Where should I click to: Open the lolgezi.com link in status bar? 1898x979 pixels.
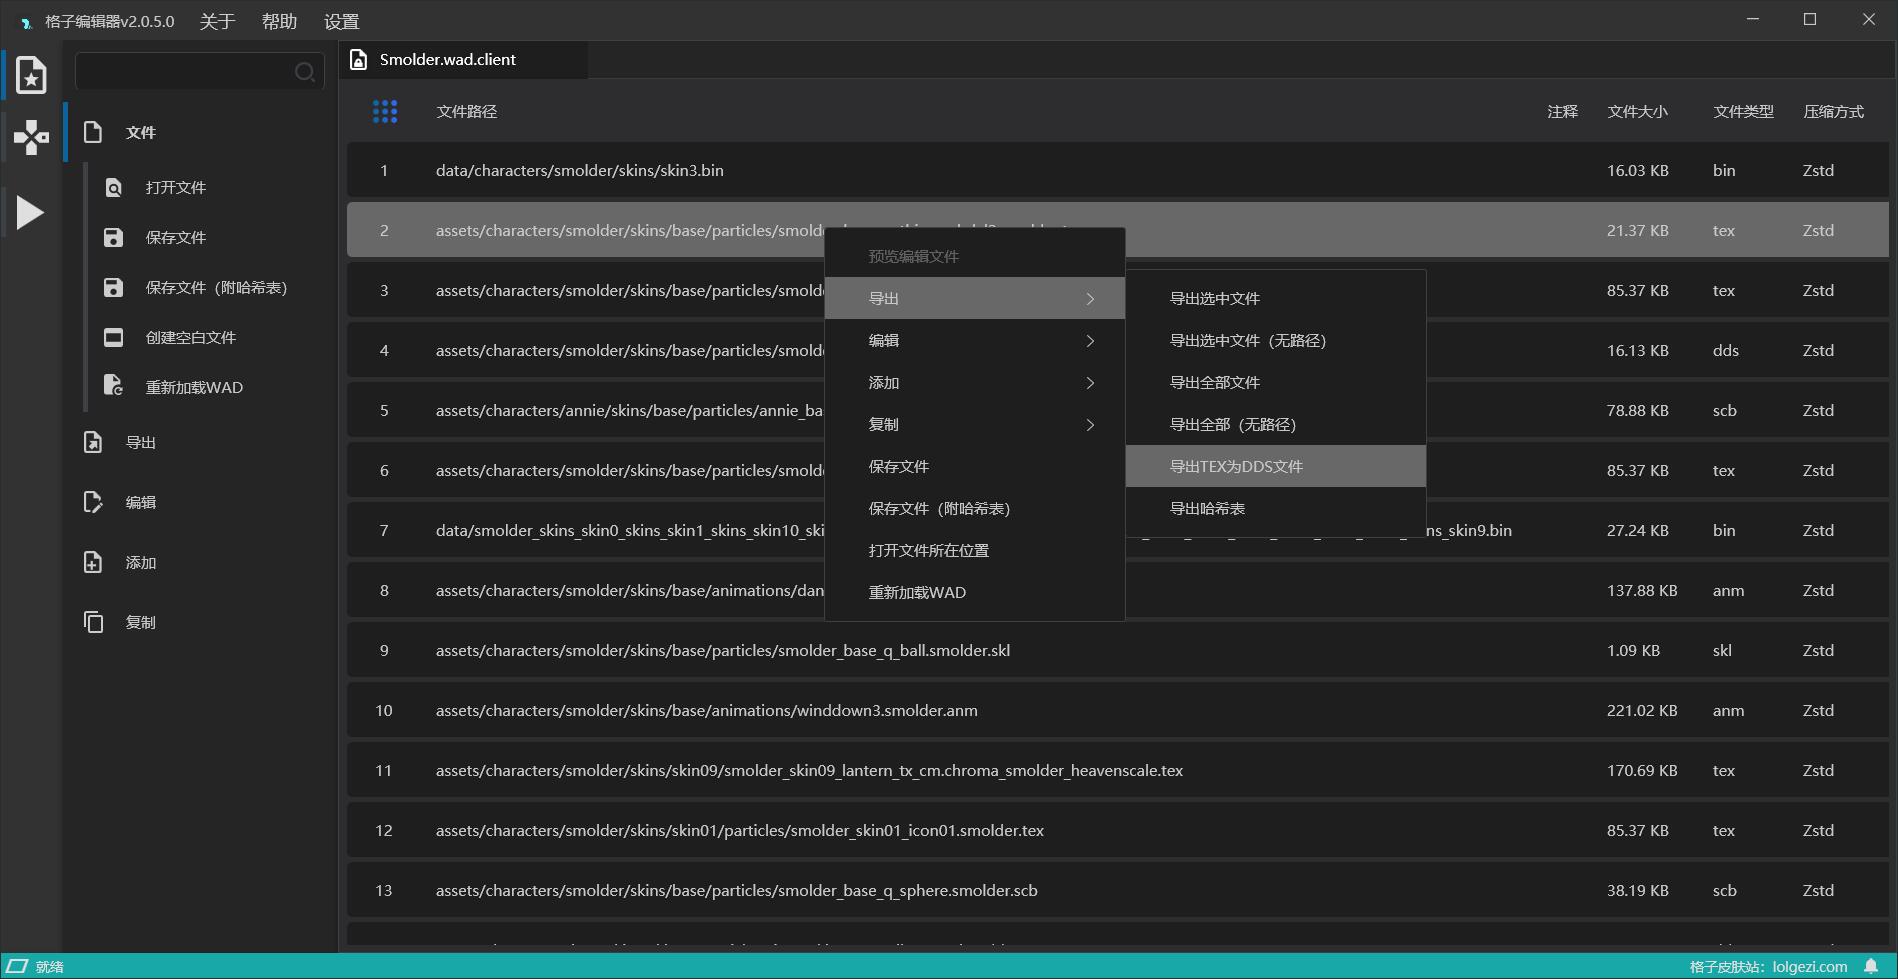(x=1809, y=966)
